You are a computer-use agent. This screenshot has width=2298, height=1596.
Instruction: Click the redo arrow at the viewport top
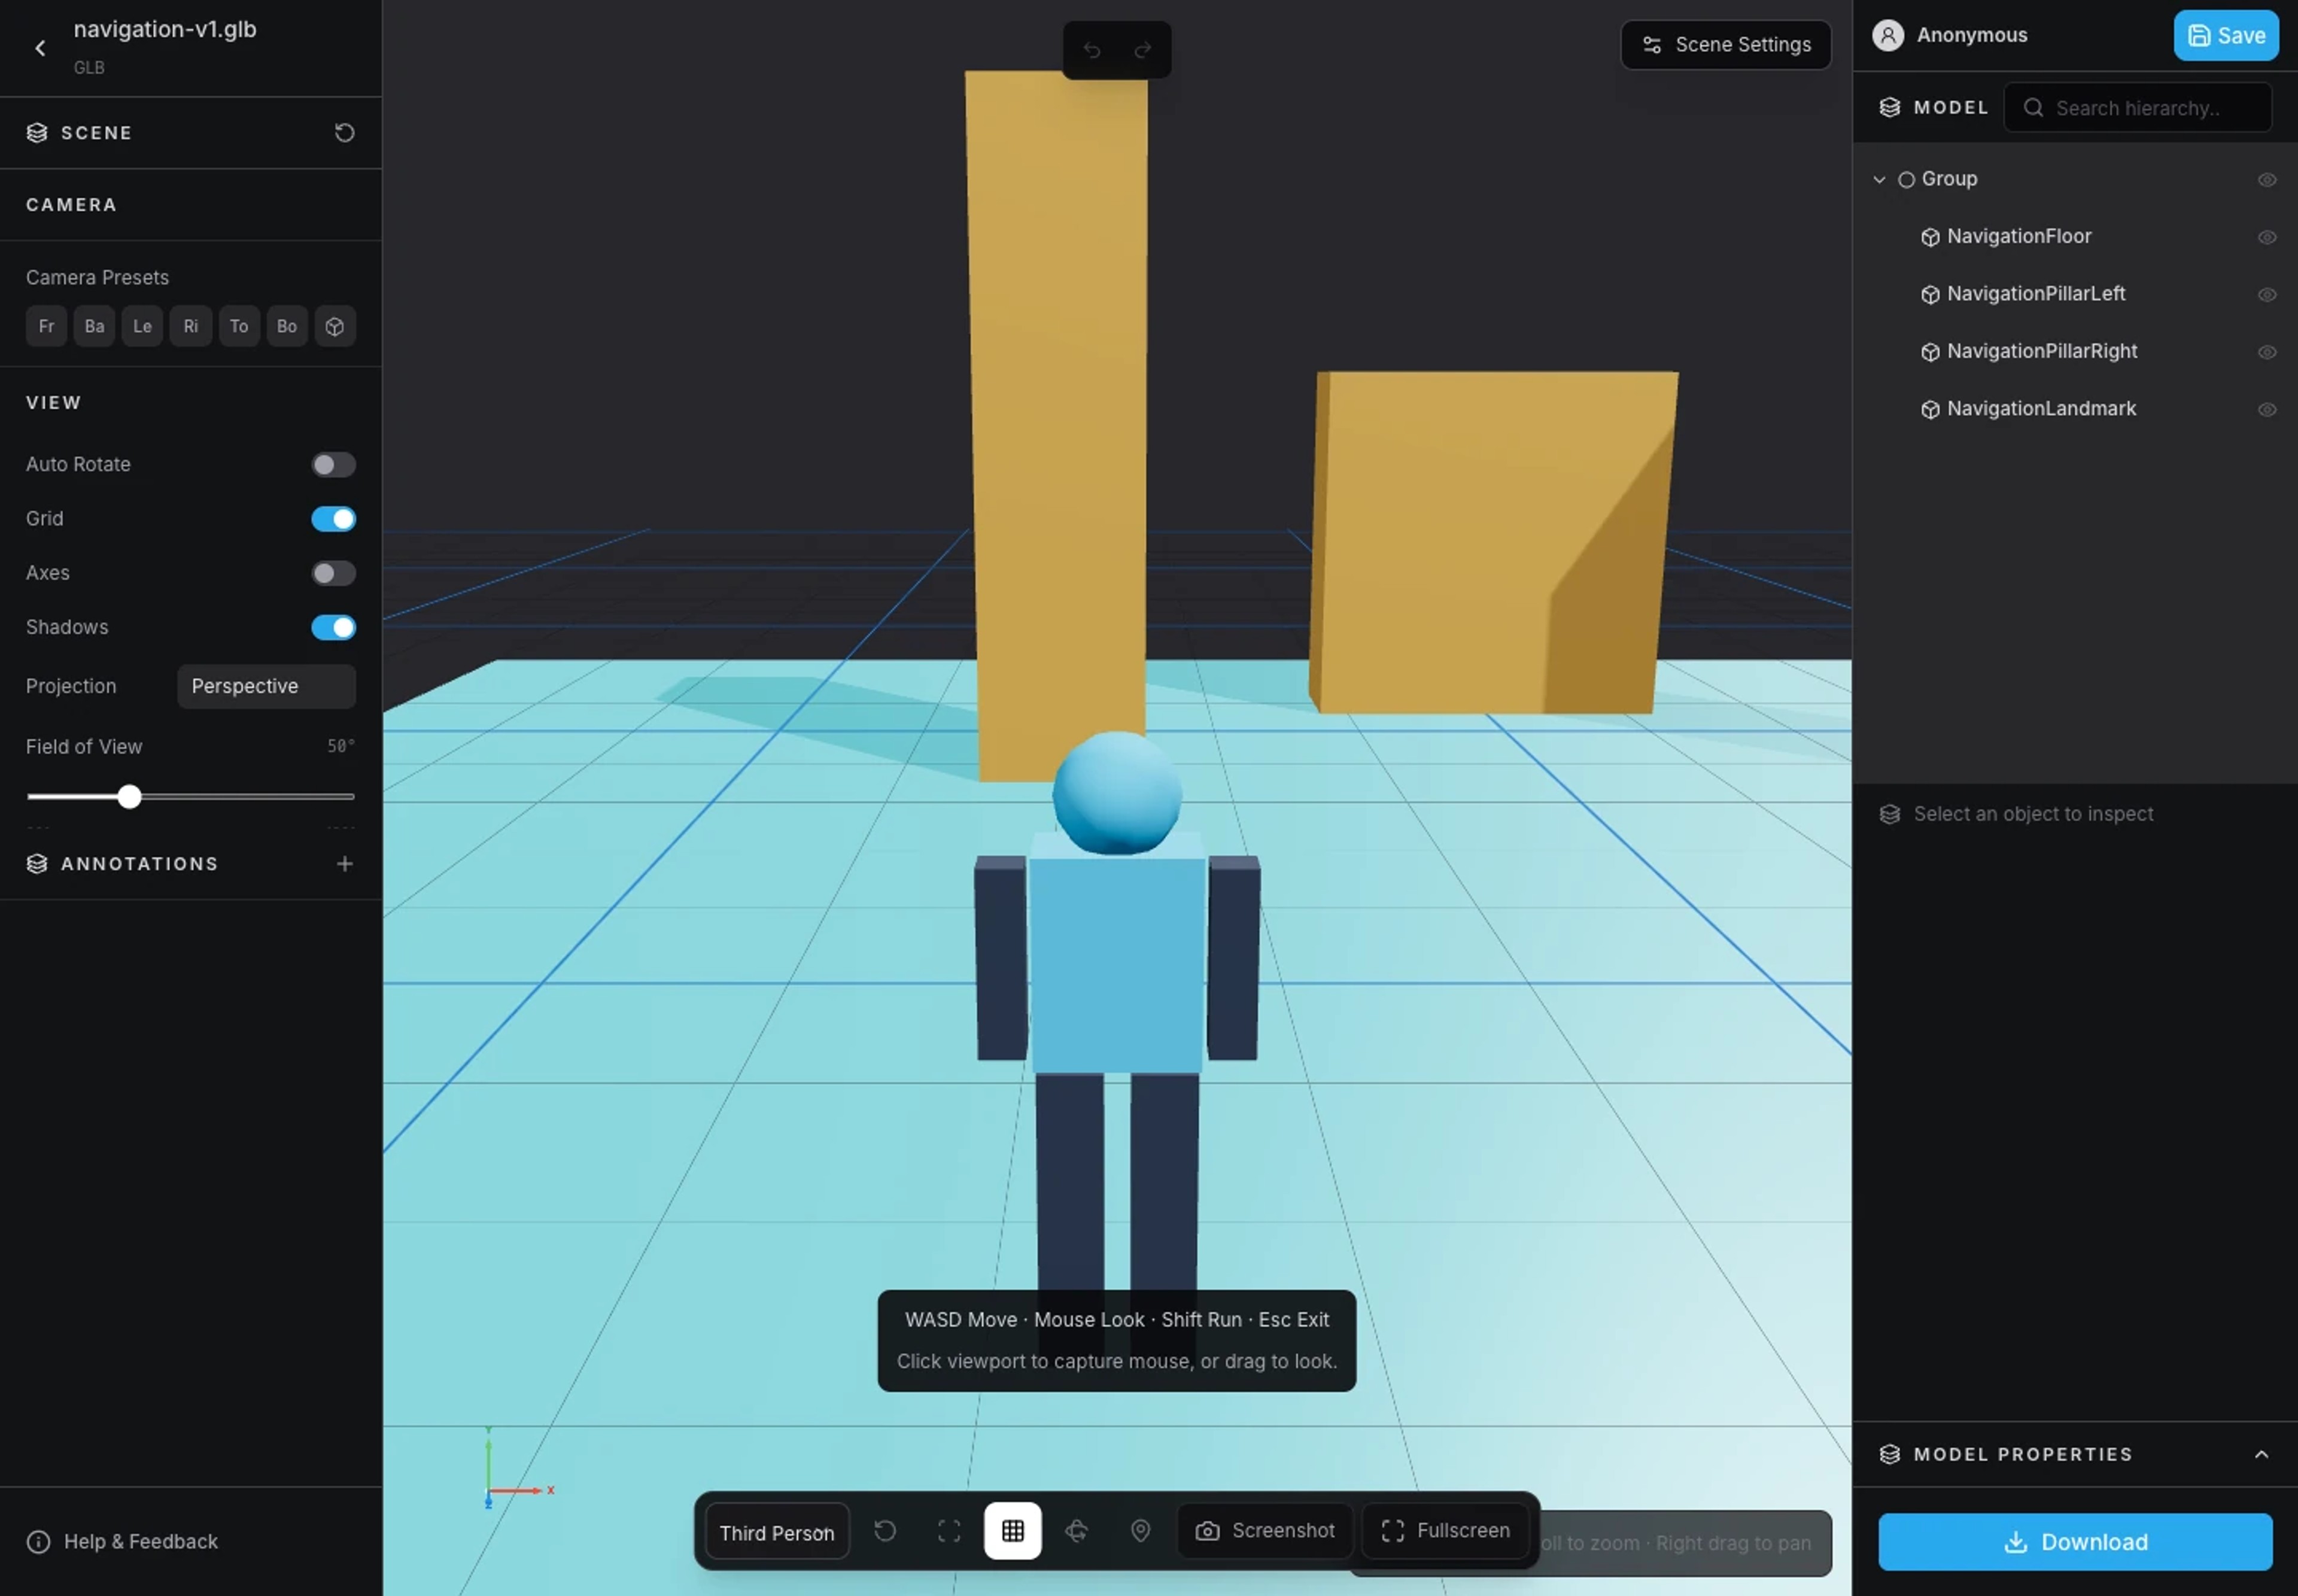point(1142,49)
